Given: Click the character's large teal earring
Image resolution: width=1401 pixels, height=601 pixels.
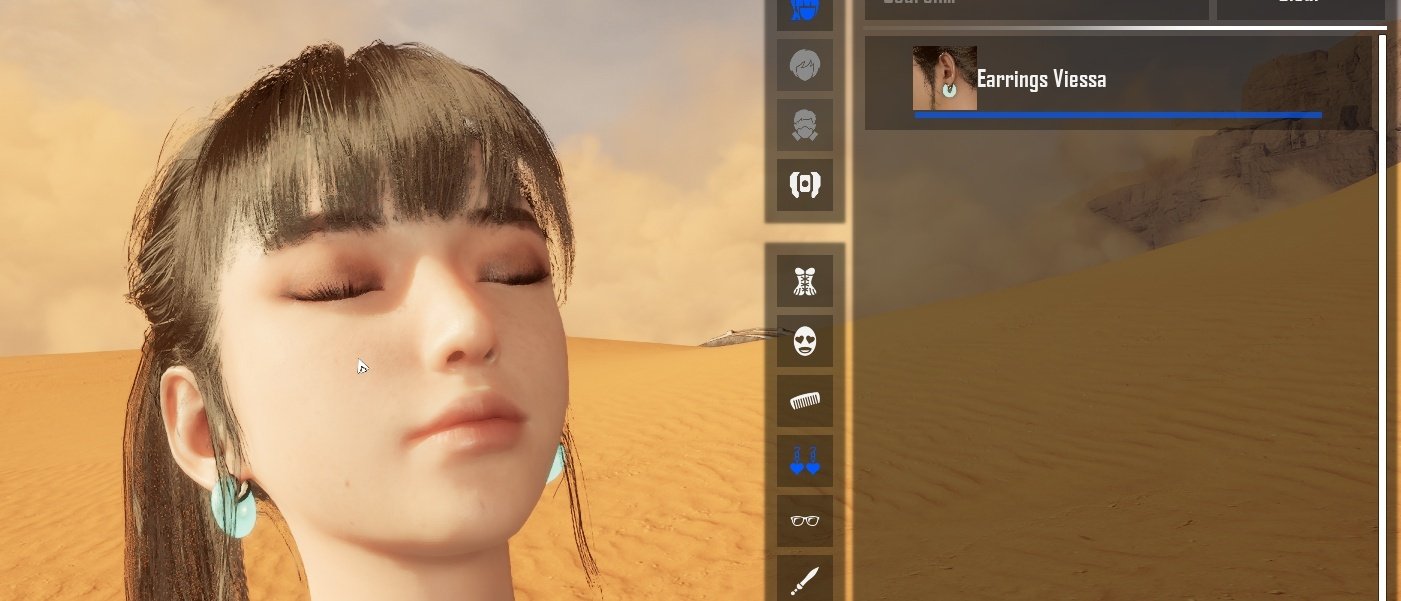Looking at the screenshot, I should click(233, 507).
